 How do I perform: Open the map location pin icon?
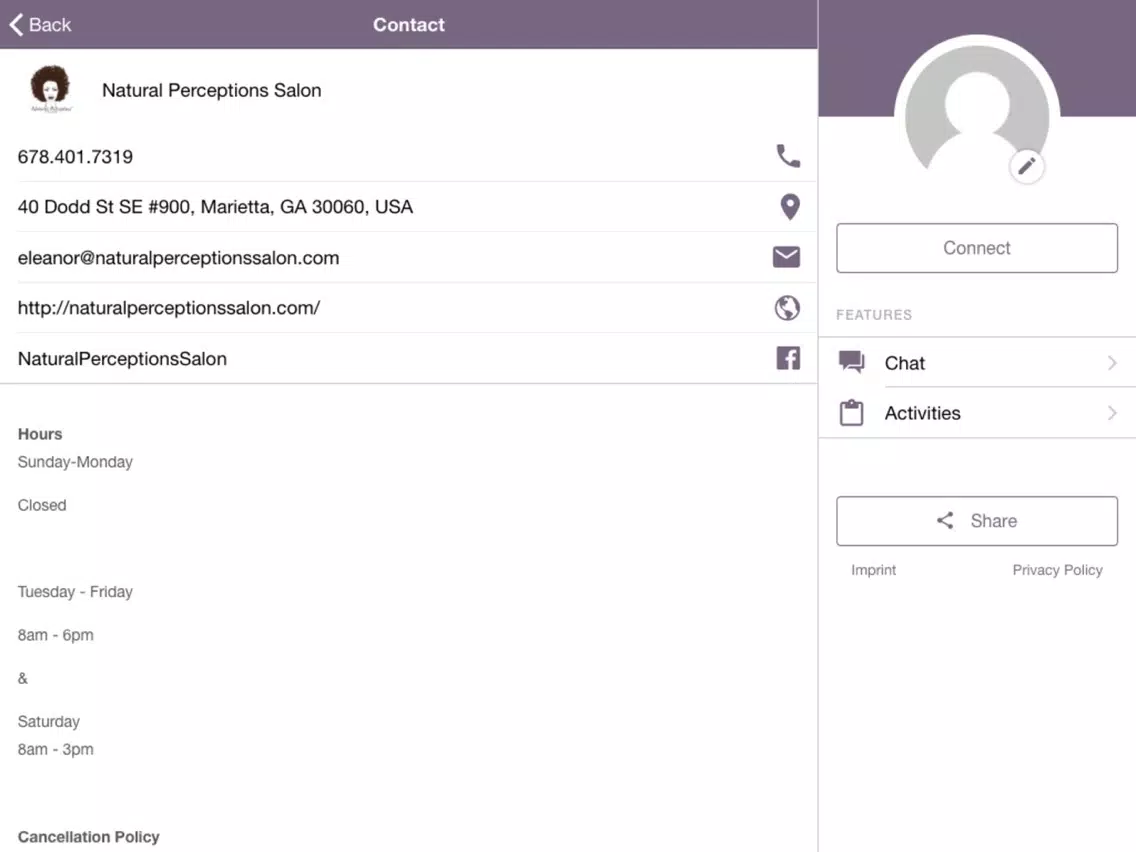click(790, 206)
